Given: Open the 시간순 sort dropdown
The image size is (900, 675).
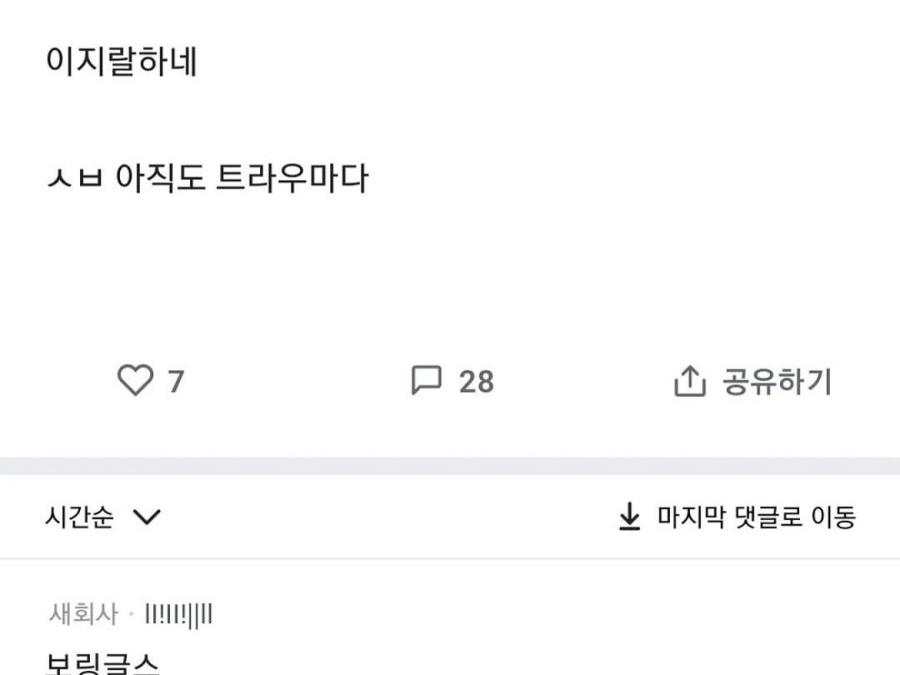Looking at the screenshot, I should [x=80, y=517].
